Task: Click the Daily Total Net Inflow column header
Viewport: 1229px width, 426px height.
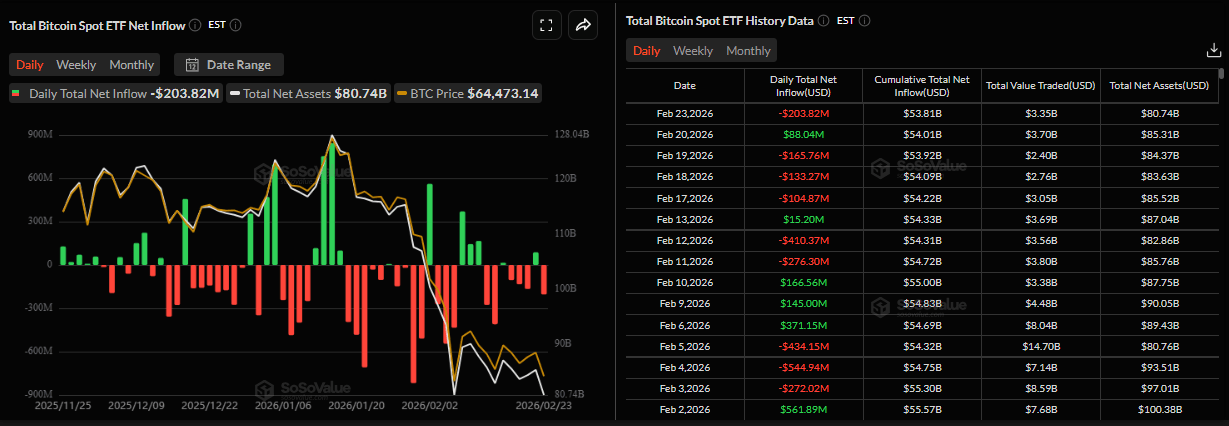Action: [x=803, y=85]
